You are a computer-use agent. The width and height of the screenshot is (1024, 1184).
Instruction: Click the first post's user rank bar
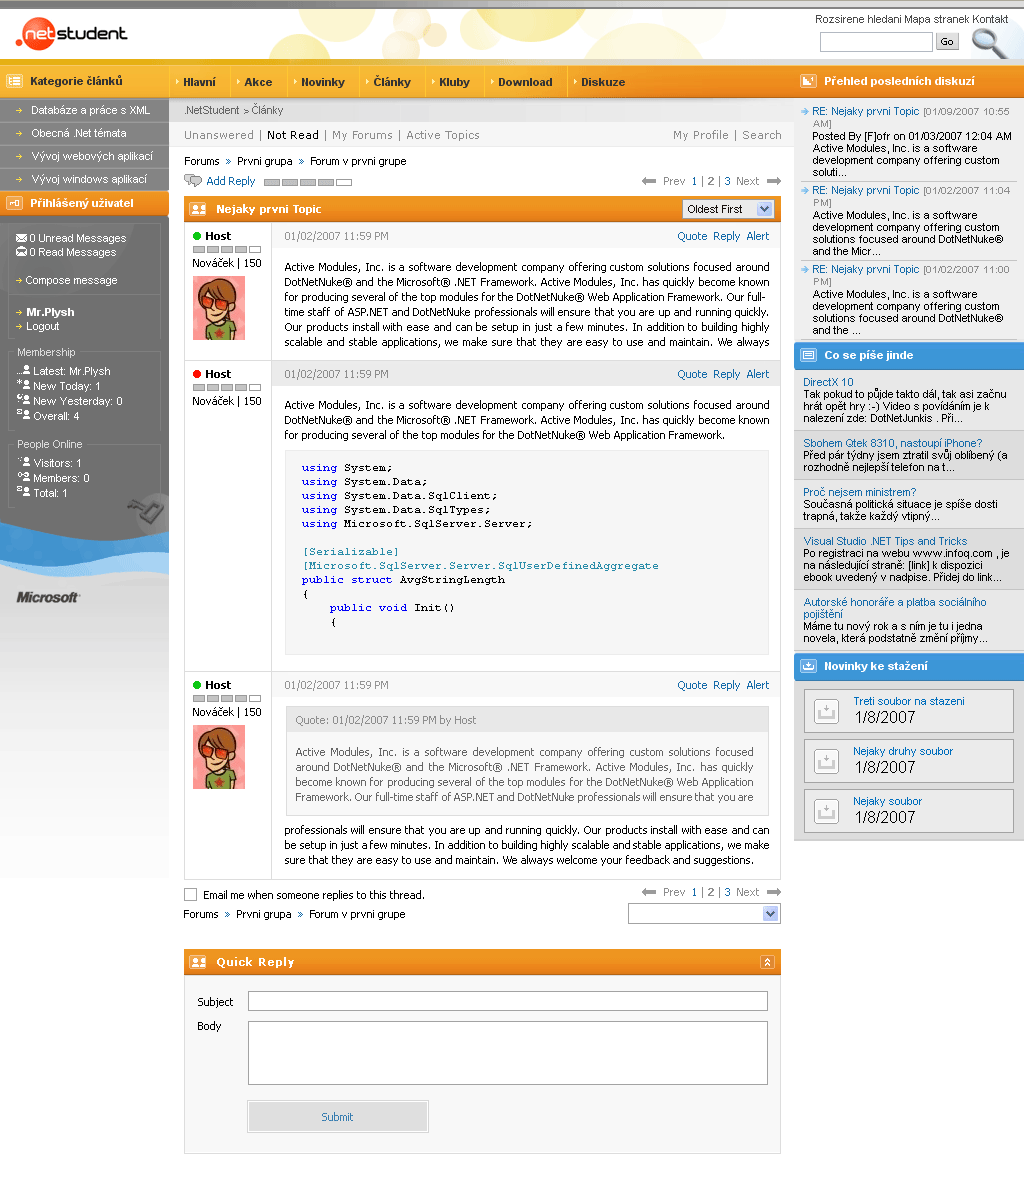[227, 249]
